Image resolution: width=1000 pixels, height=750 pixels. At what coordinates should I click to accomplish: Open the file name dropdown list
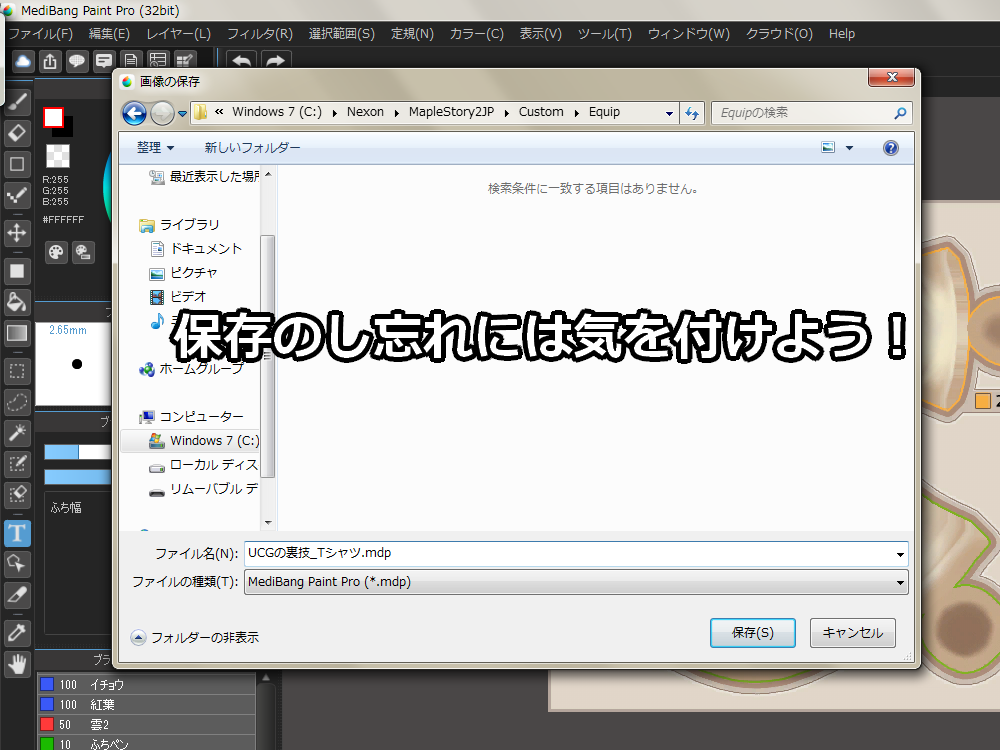point(900,554)
